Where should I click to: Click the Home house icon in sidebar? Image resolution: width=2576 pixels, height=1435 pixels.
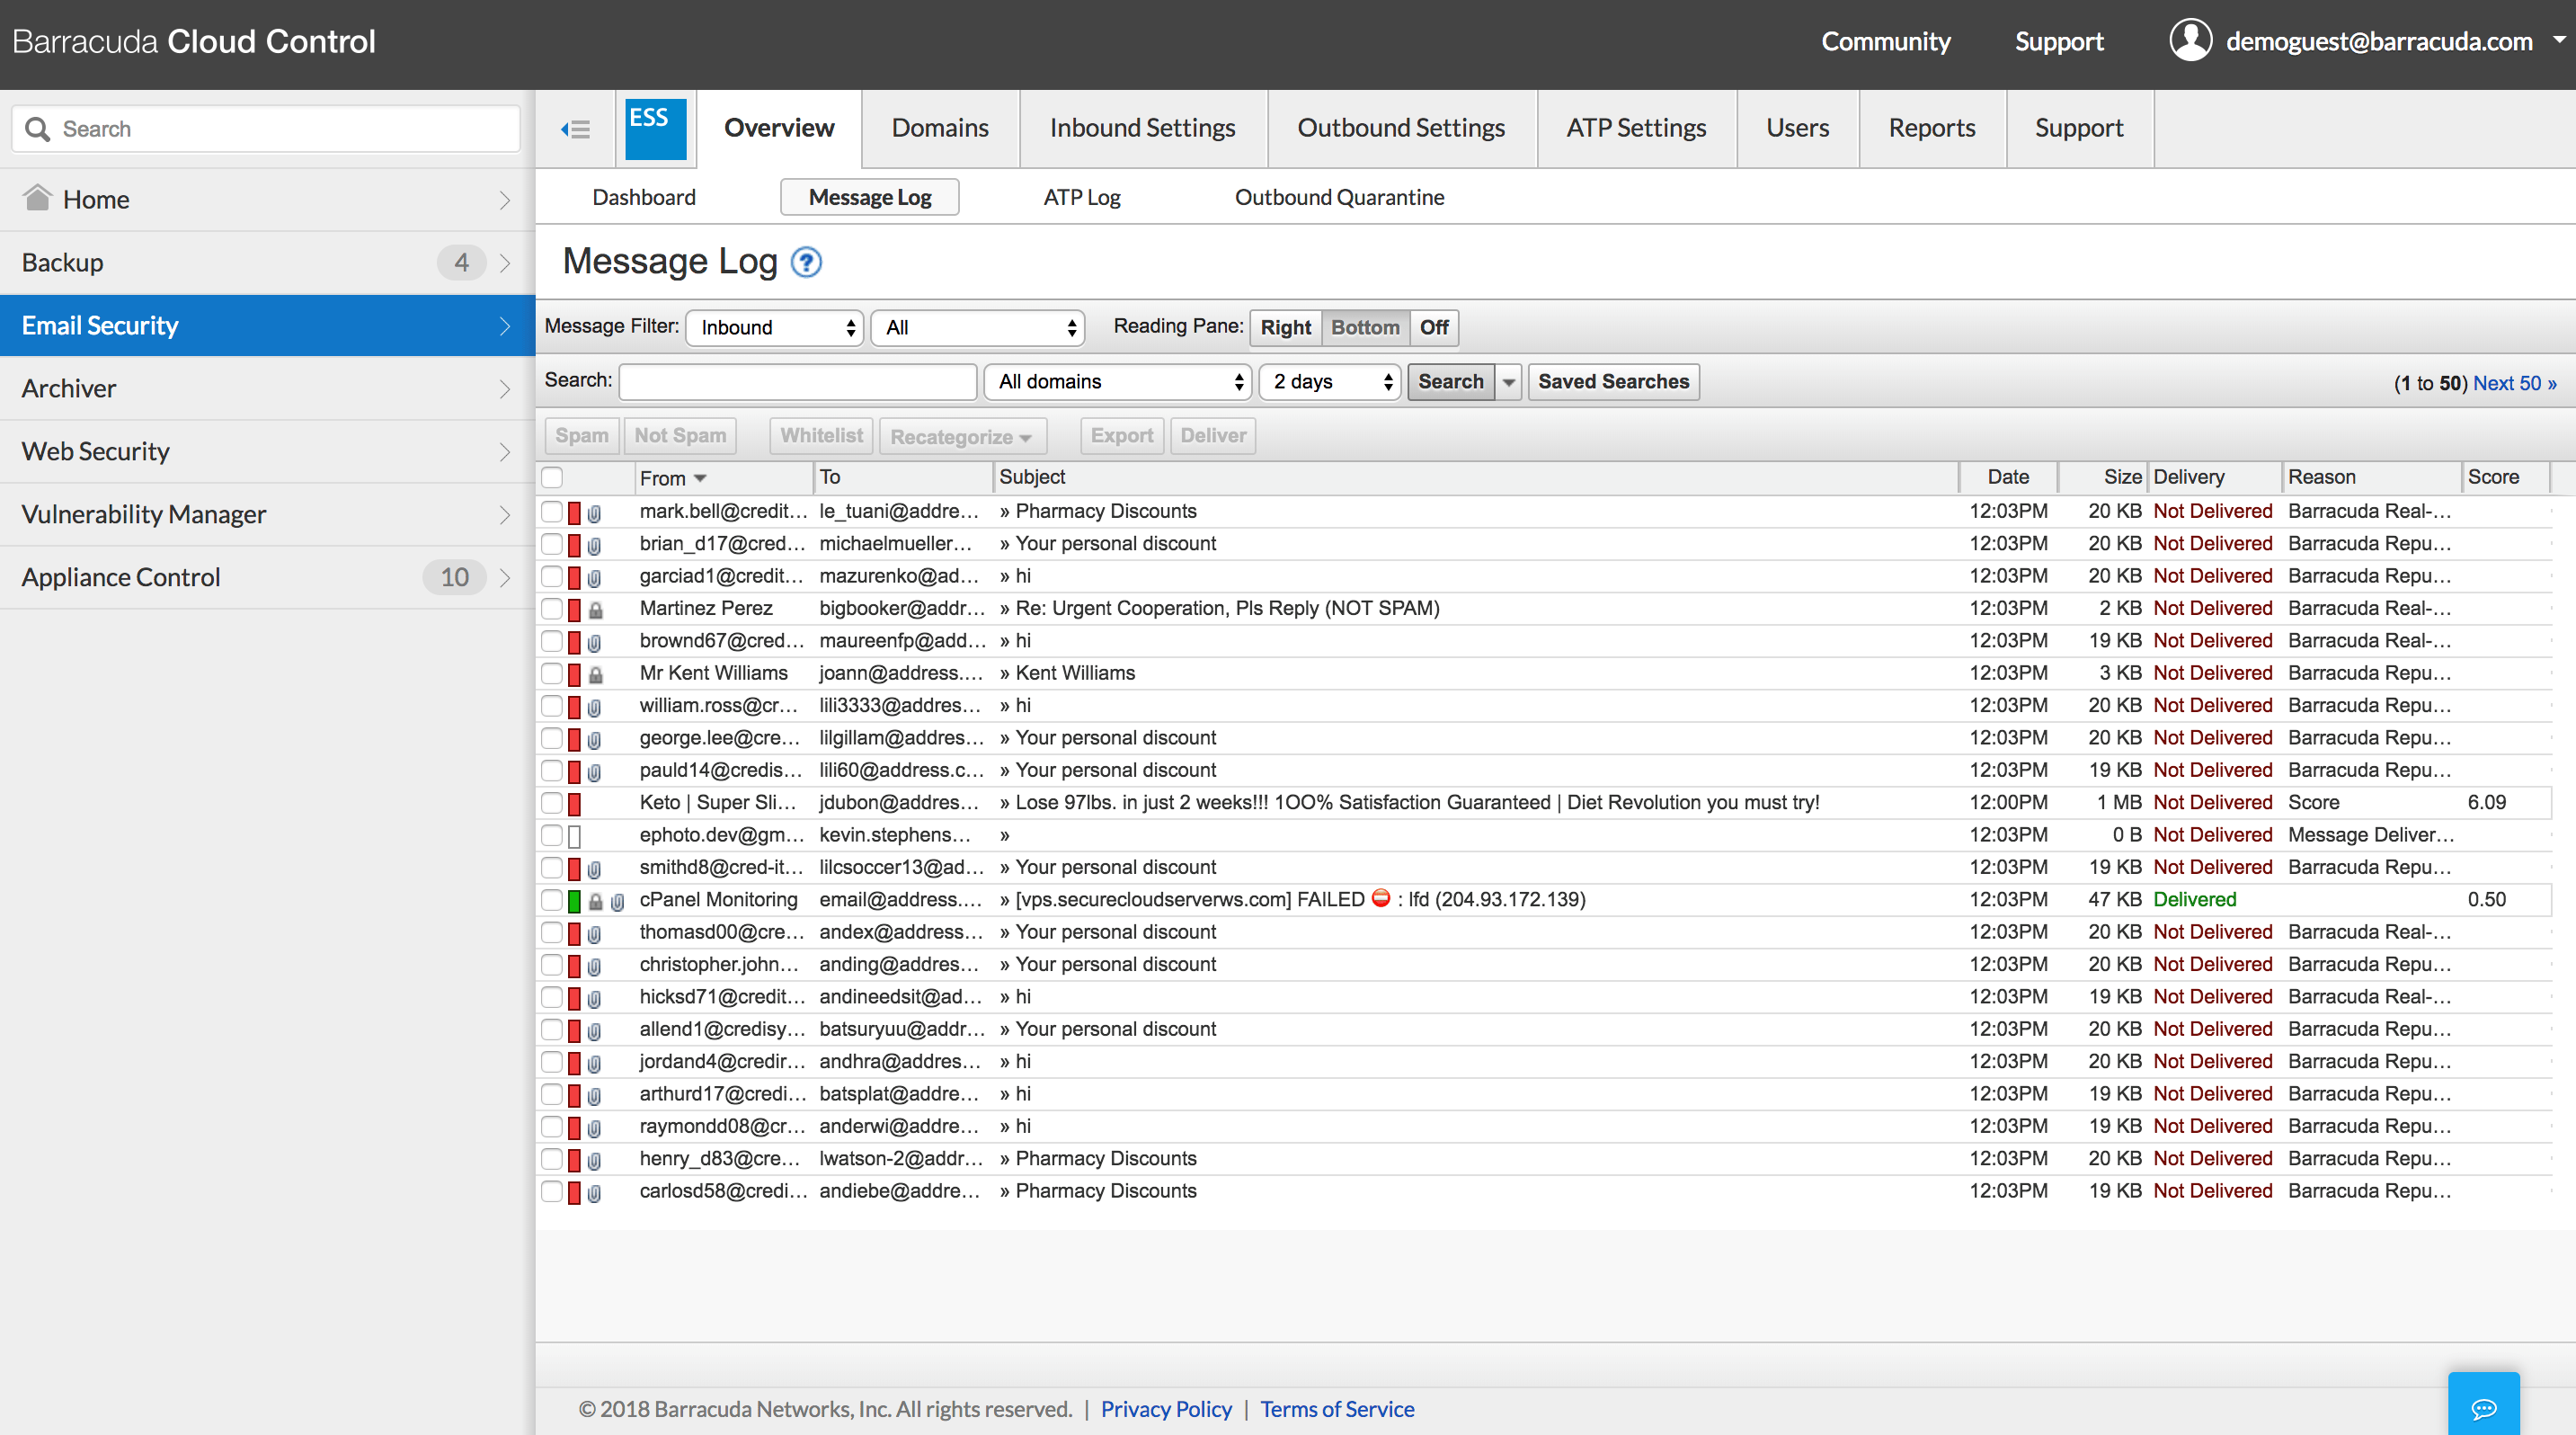pos(38,198)
